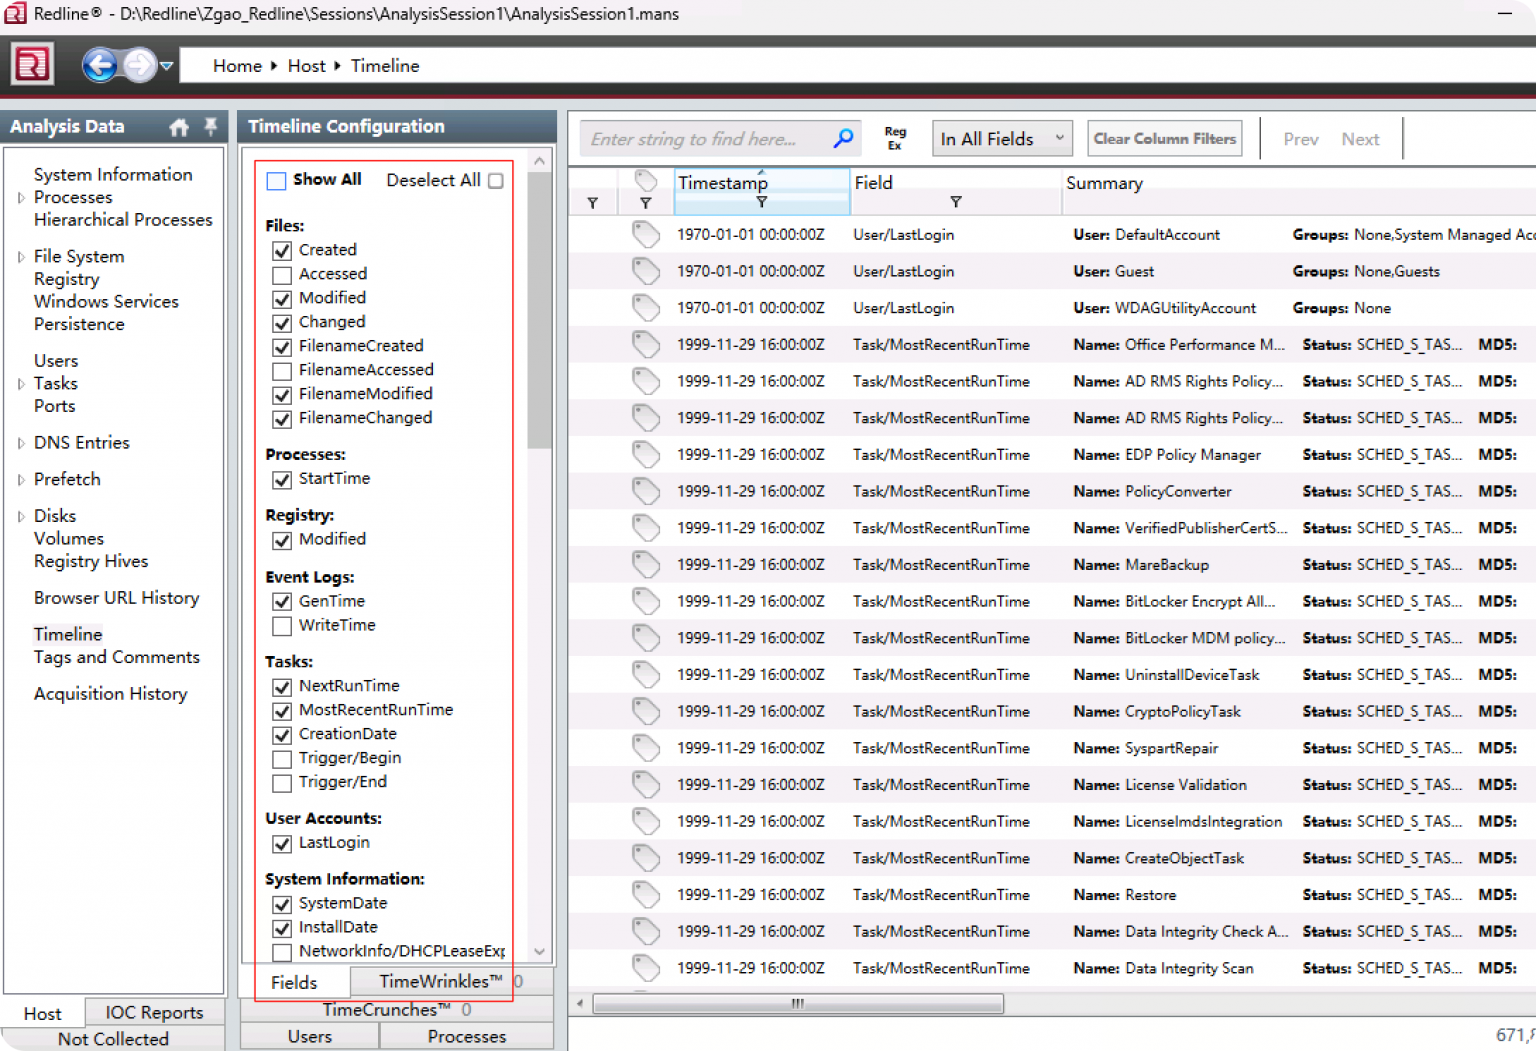Open the filter funnel on Timestamp column
The height and width of the screenshot is (1051, 1536).
pos(761,203)
